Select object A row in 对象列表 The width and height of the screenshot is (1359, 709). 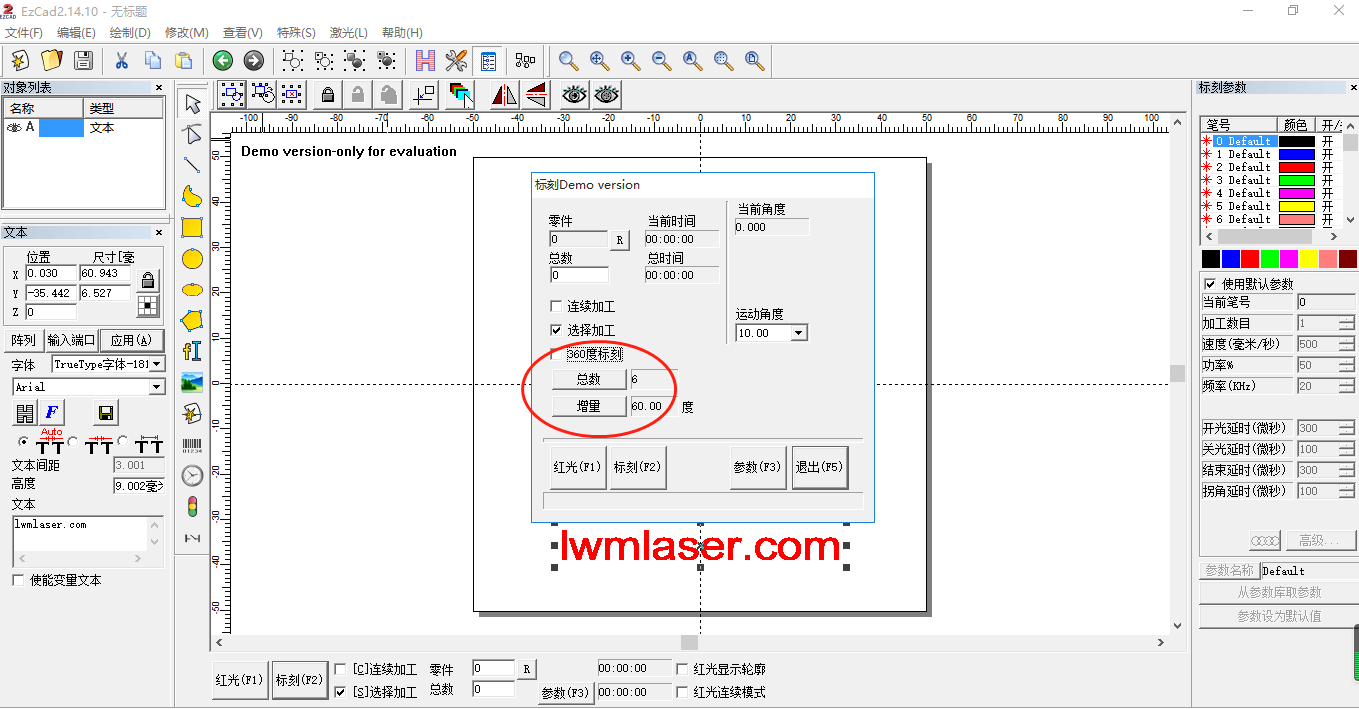coord(83,128)
